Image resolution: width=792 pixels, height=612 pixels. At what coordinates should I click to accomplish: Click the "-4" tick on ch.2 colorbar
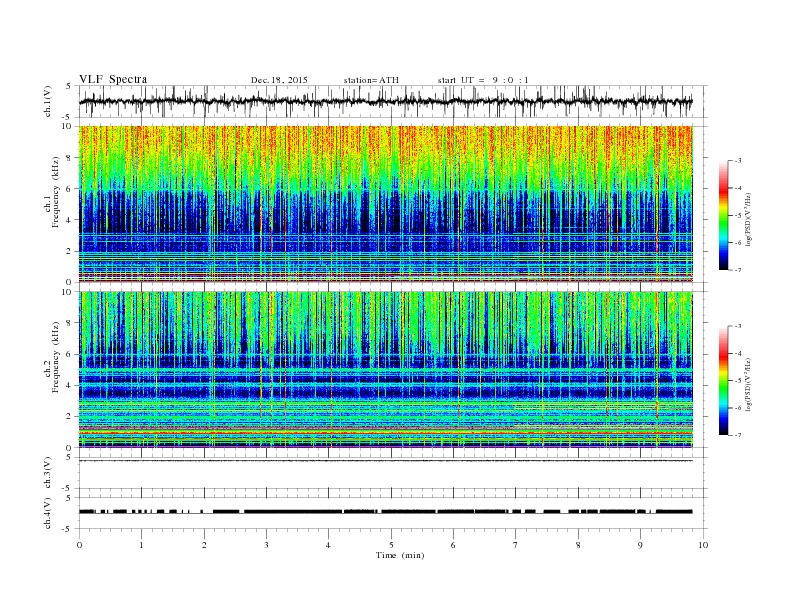click(737, 353)
